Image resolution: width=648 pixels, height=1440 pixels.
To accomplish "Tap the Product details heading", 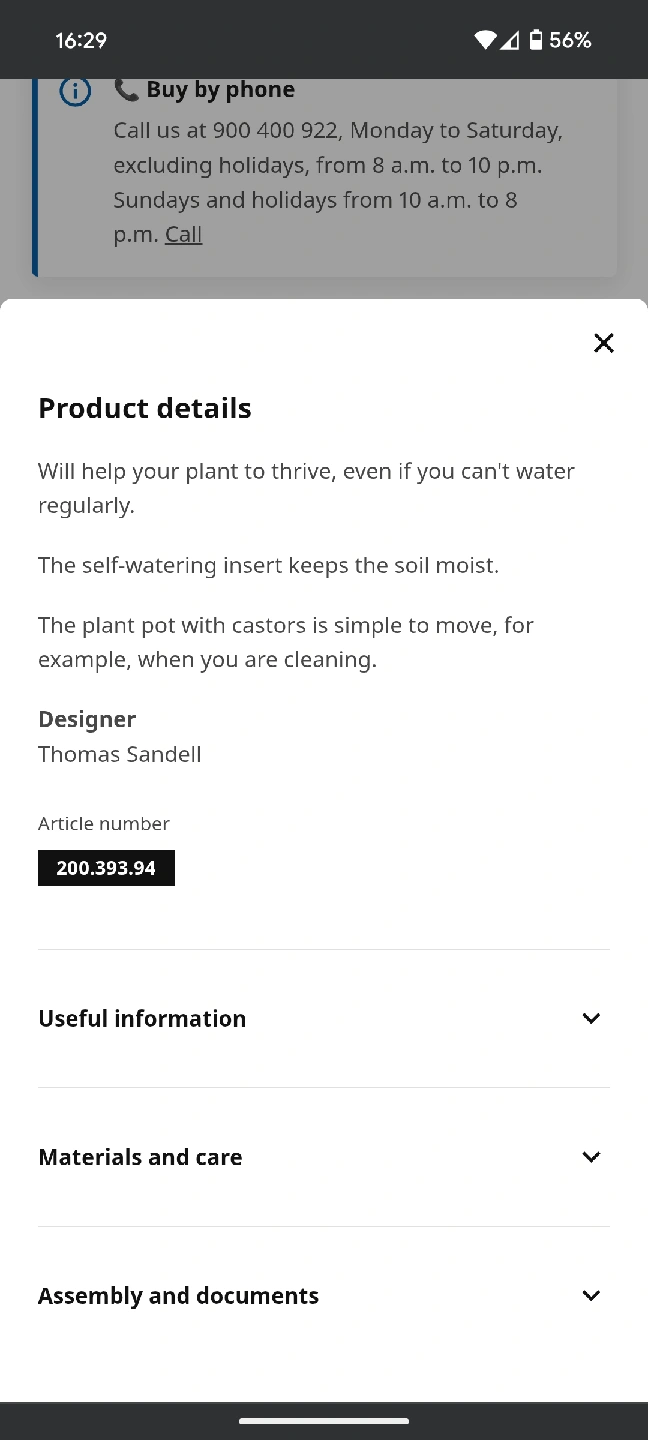I will (x=145, y=408).
